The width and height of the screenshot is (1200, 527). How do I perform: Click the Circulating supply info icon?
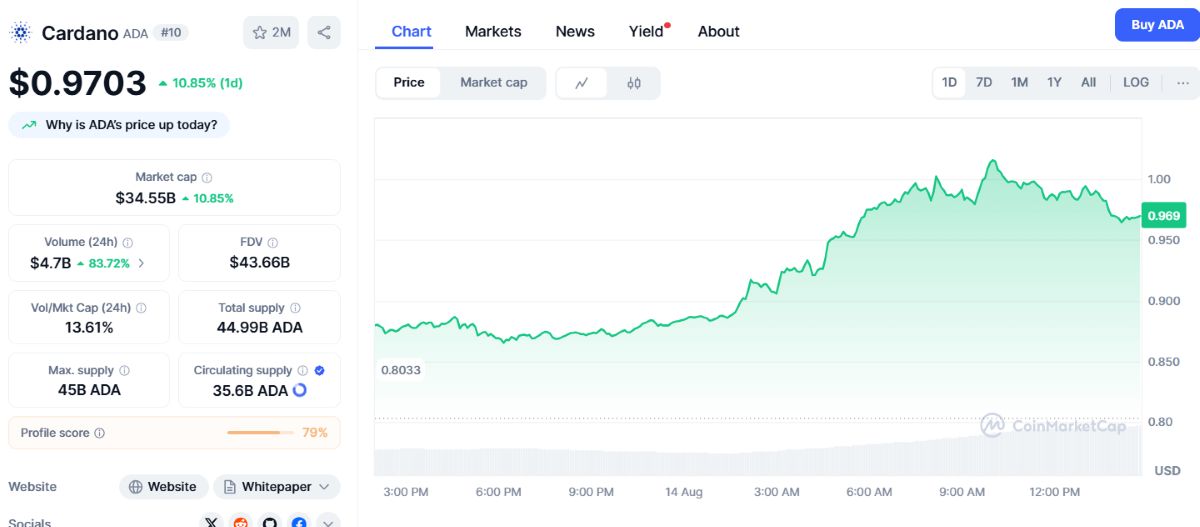click(303, 370)
